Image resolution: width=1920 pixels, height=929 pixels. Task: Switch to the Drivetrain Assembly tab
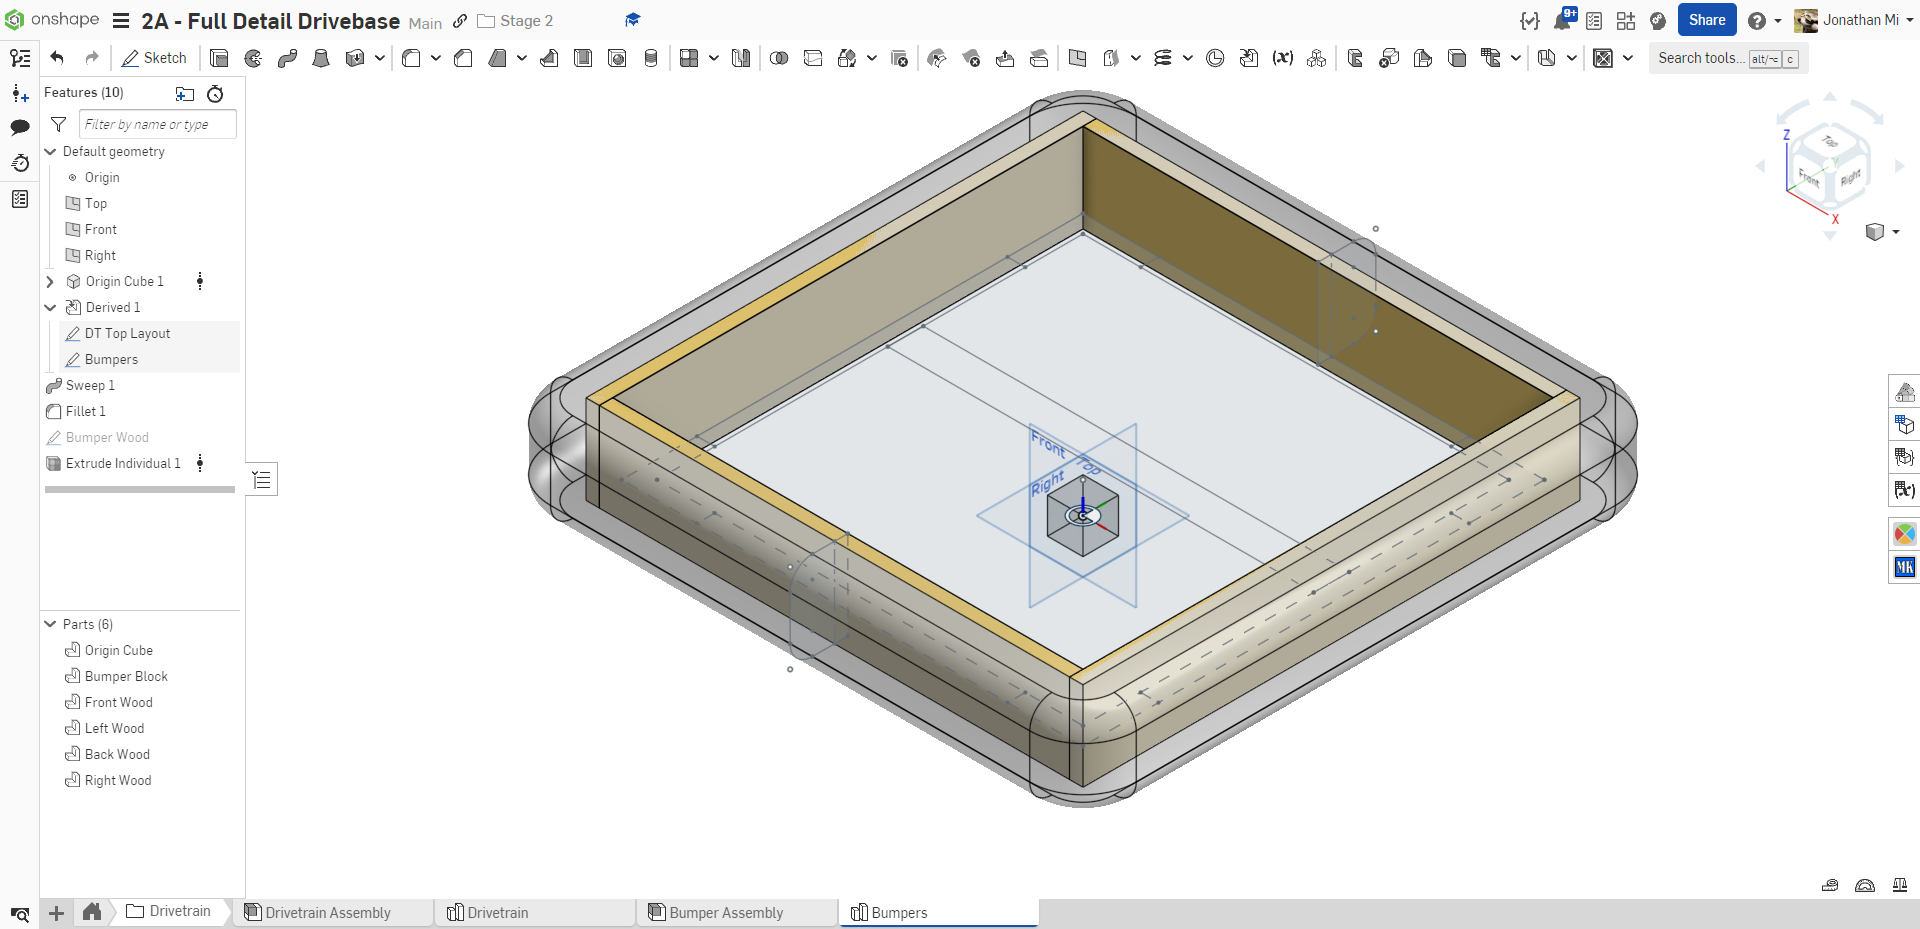point(328,912)
